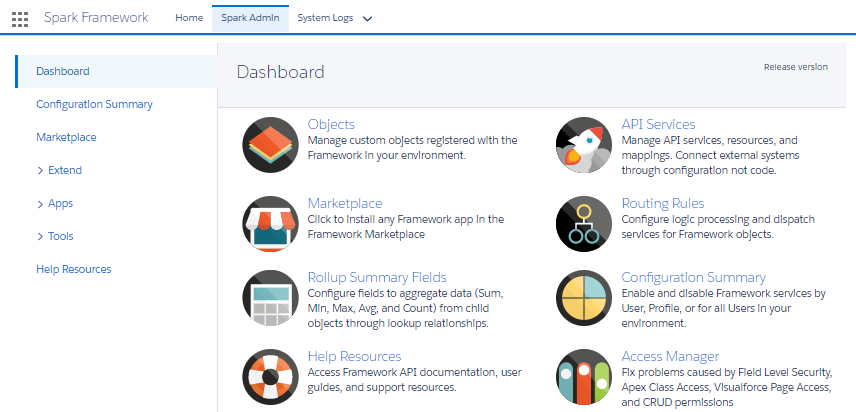Click the Tools sidebar label
The image size is (856, 412).
(61, 236)
